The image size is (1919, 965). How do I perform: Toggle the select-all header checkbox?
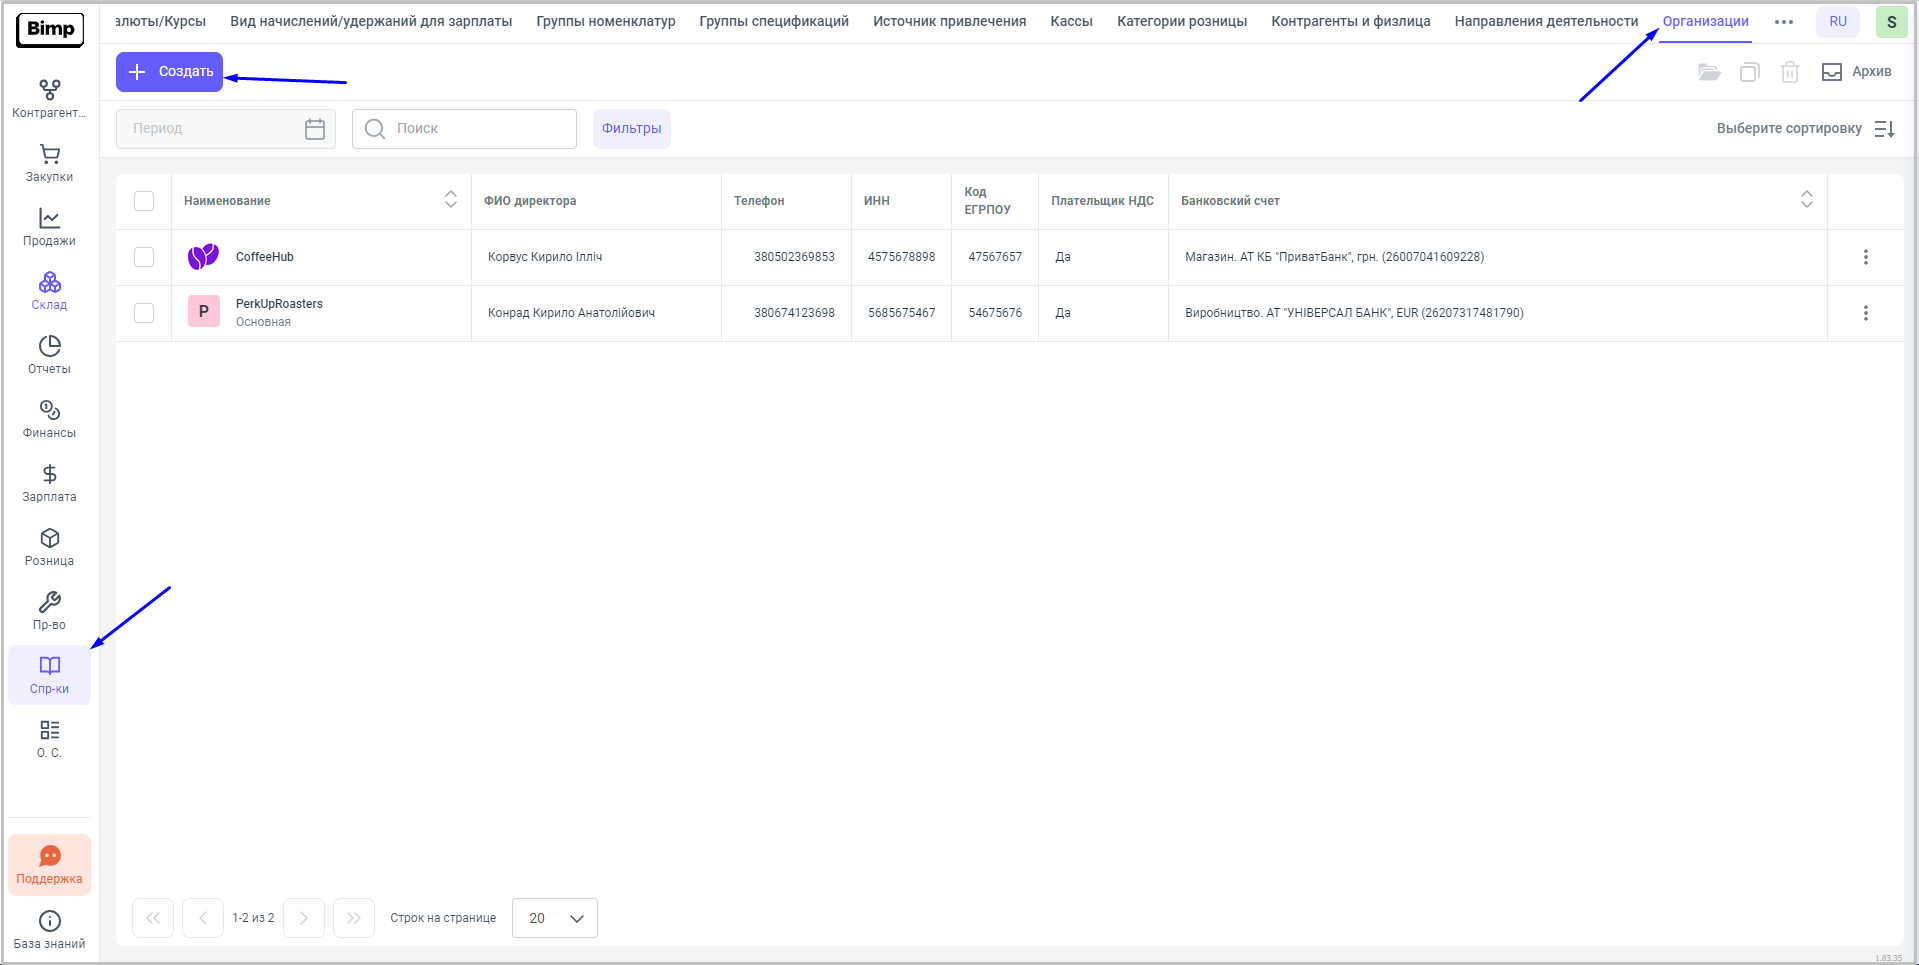[144, 201]
